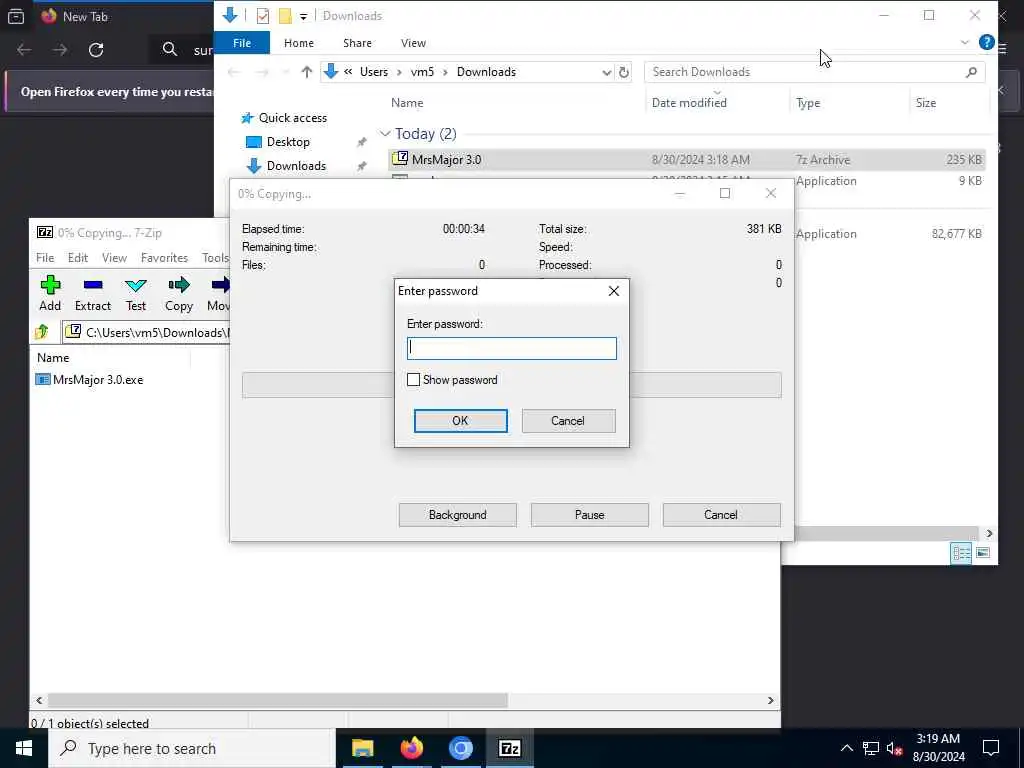The width and height of the screenshot is (1024, 768).
Task: Toggle the Show password checkbox
Action: (413, 379)
